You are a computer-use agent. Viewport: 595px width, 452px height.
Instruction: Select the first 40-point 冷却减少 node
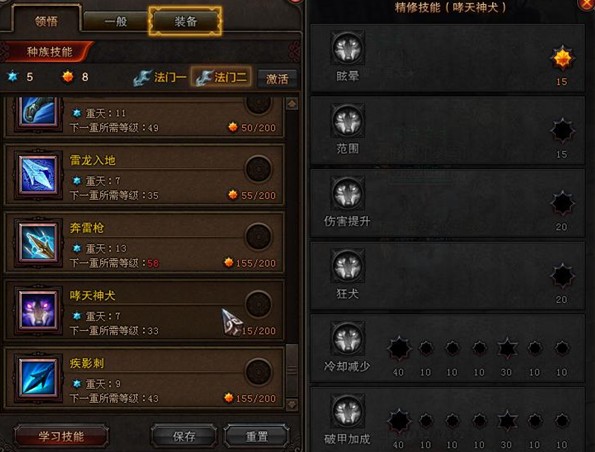pyautogui.click(x=399, y=348)
